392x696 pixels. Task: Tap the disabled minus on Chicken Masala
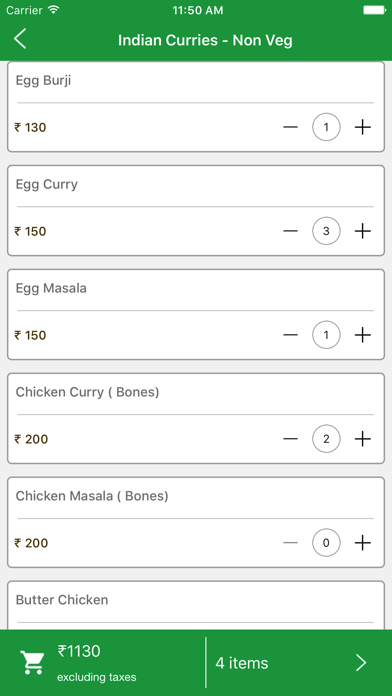point(290,543)
